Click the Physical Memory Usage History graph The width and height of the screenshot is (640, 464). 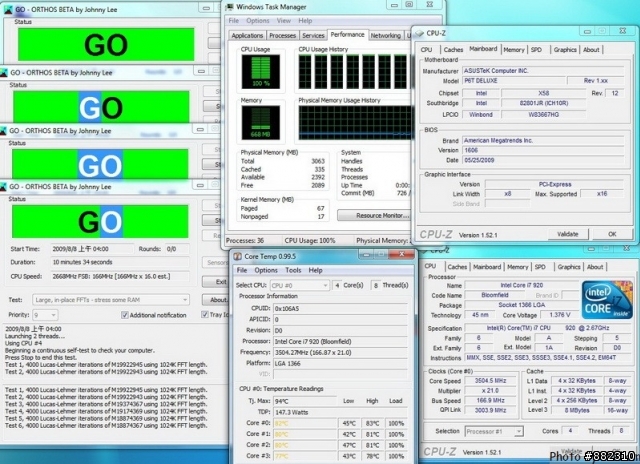355,123
